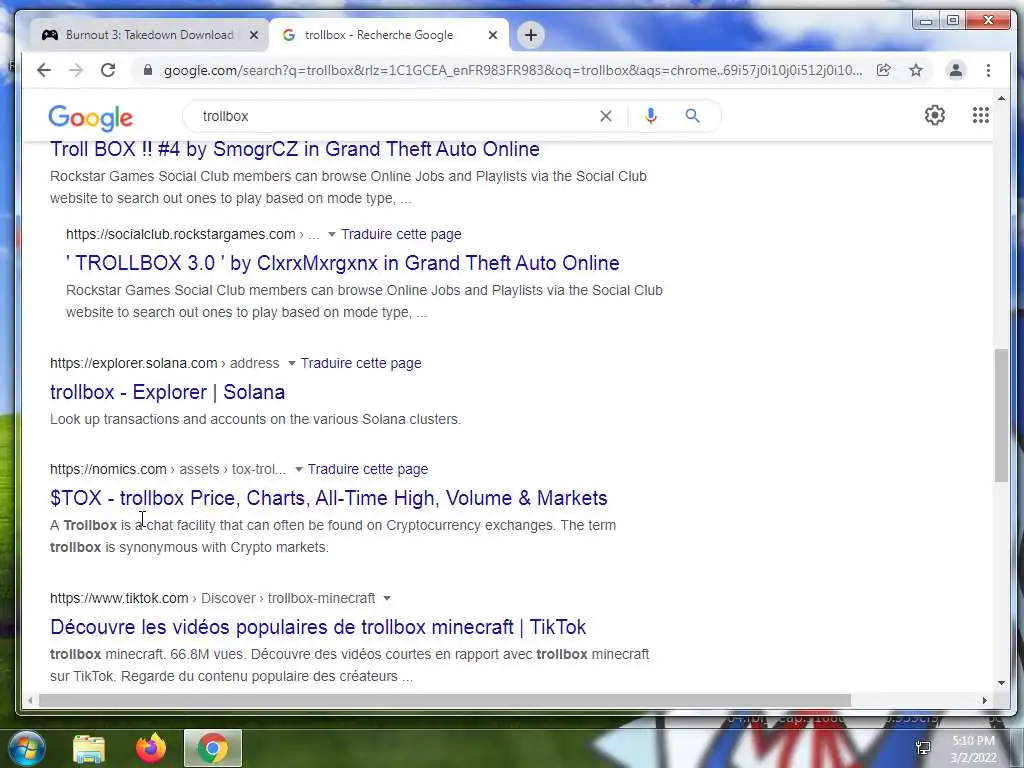Translate the socialclub.rockstargames.com result page
This screenshot has width=1024, height=768.
(x=401, y=234)
